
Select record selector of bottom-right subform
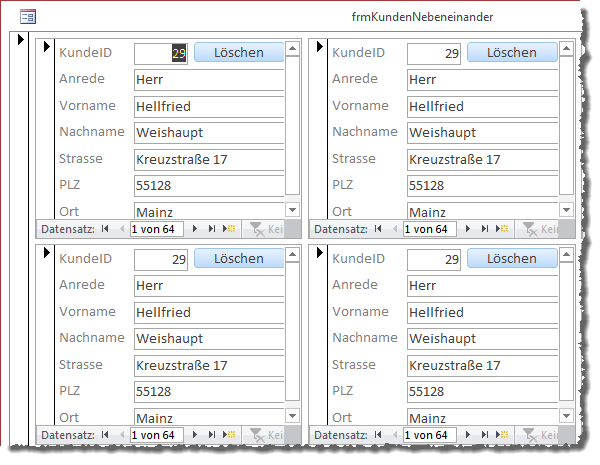(x=319, y=335)
